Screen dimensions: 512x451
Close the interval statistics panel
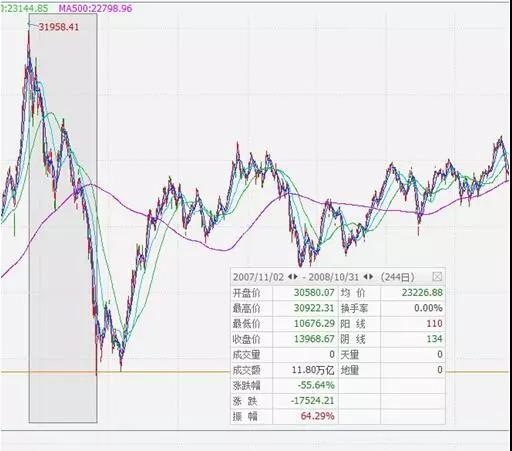(437, 277)
